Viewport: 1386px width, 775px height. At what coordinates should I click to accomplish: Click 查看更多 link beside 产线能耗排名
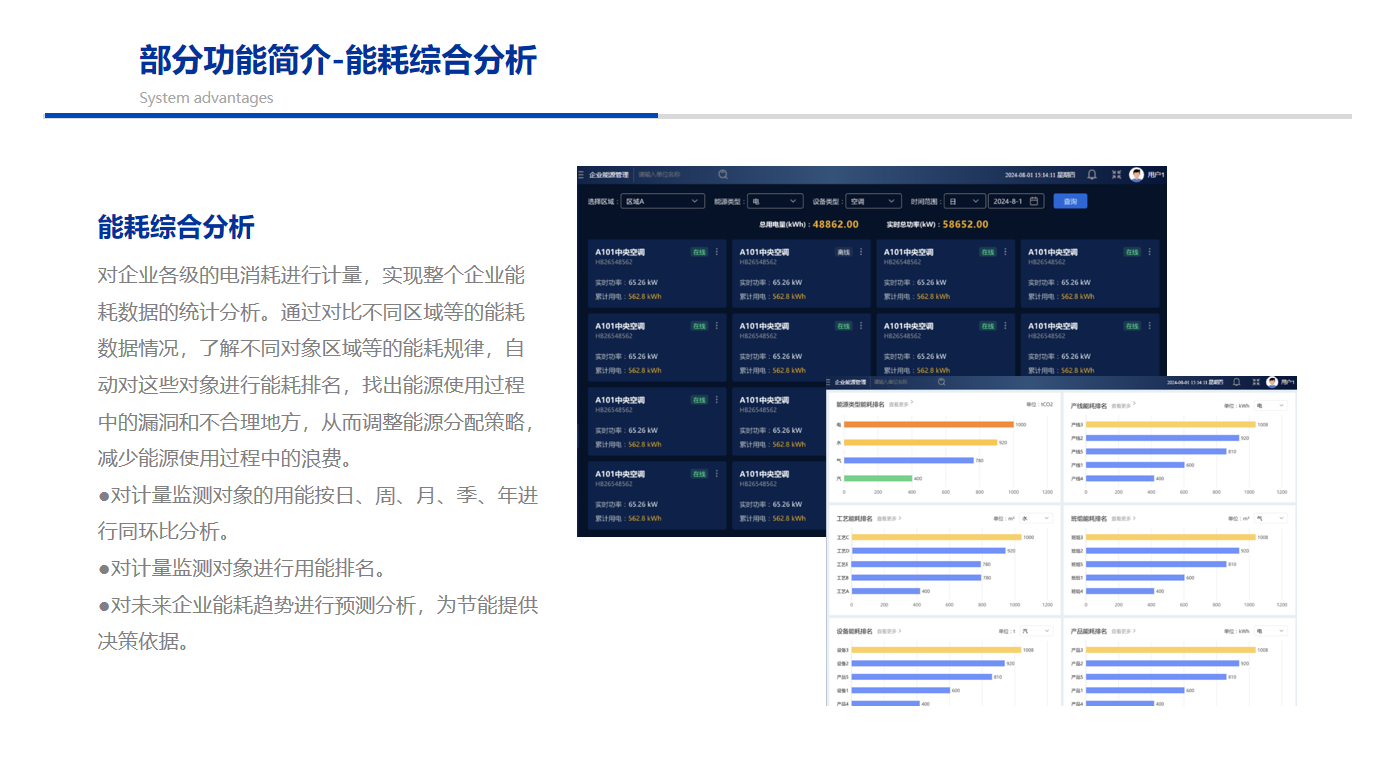coord(1123,406)
